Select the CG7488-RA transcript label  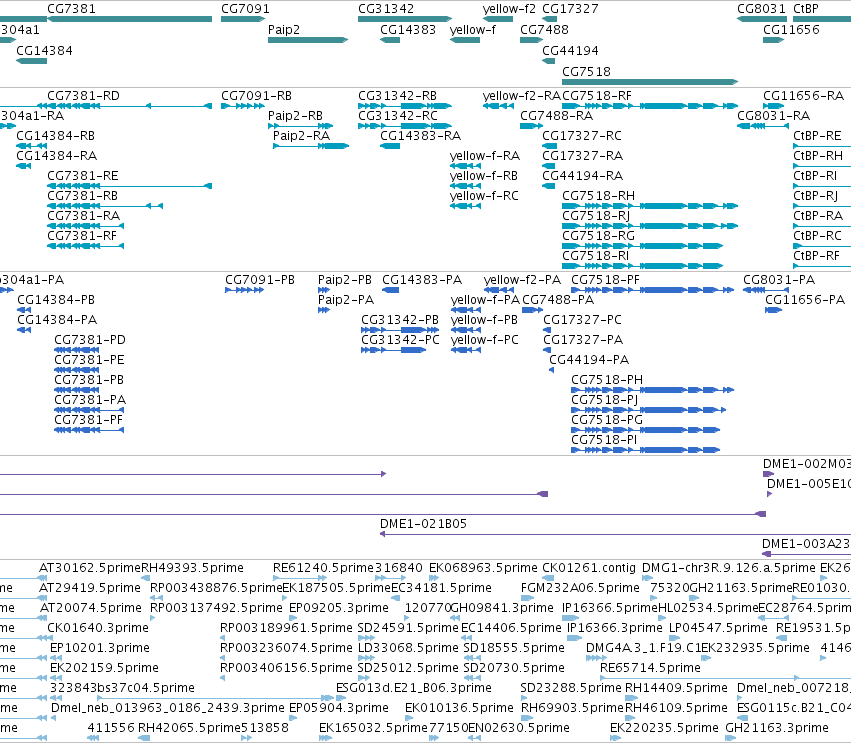tap(556, 116)
